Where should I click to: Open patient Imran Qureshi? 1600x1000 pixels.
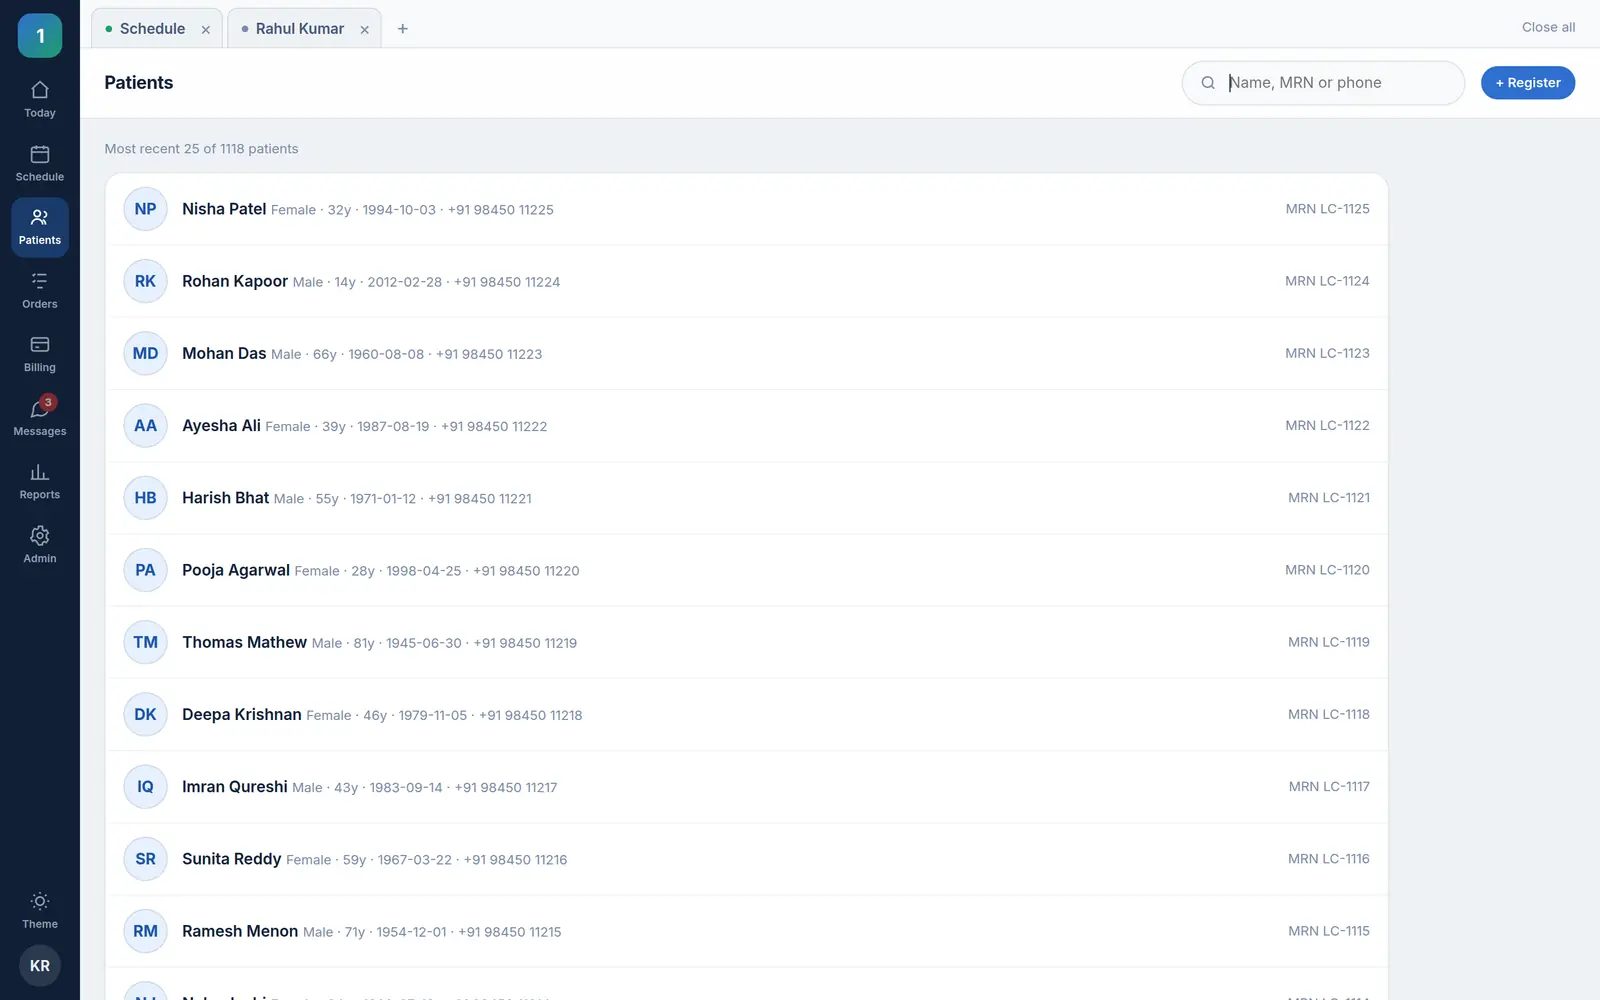[746, 787]
